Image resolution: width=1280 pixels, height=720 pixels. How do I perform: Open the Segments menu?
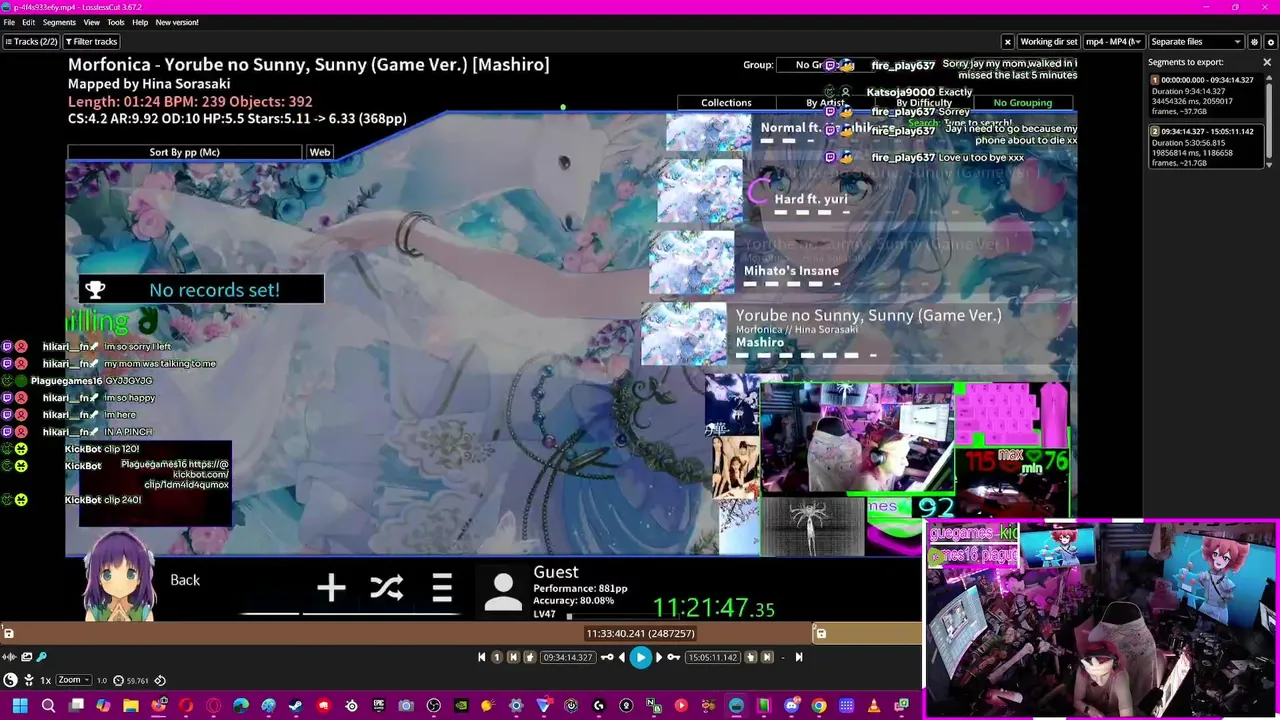[x=59, y=22]
